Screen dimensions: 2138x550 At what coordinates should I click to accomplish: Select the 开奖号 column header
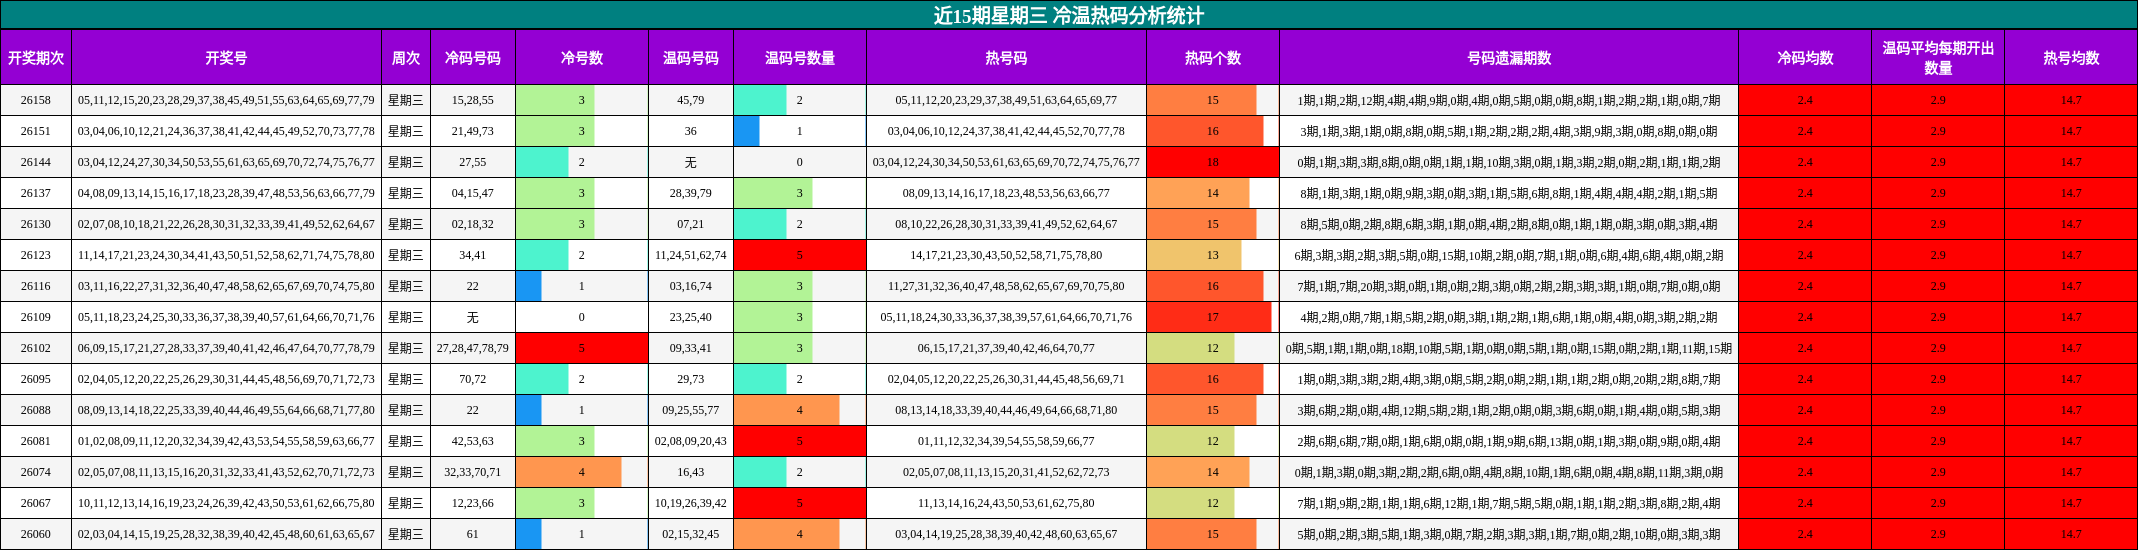(x=226, y=58)
